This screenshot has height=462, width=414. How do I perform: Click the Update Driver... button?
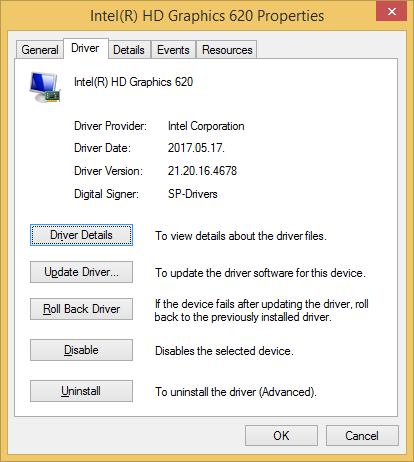point(81,272)
